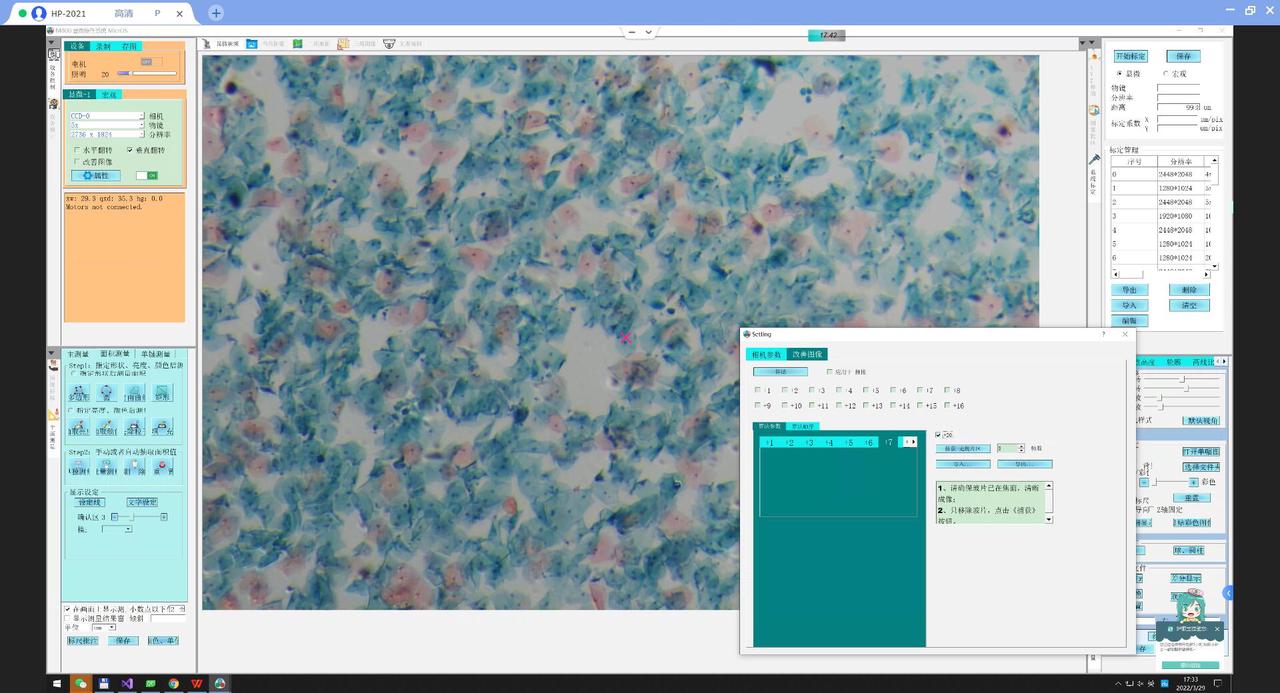
Task: Select the circle area measurement tool
Action: 106,393
